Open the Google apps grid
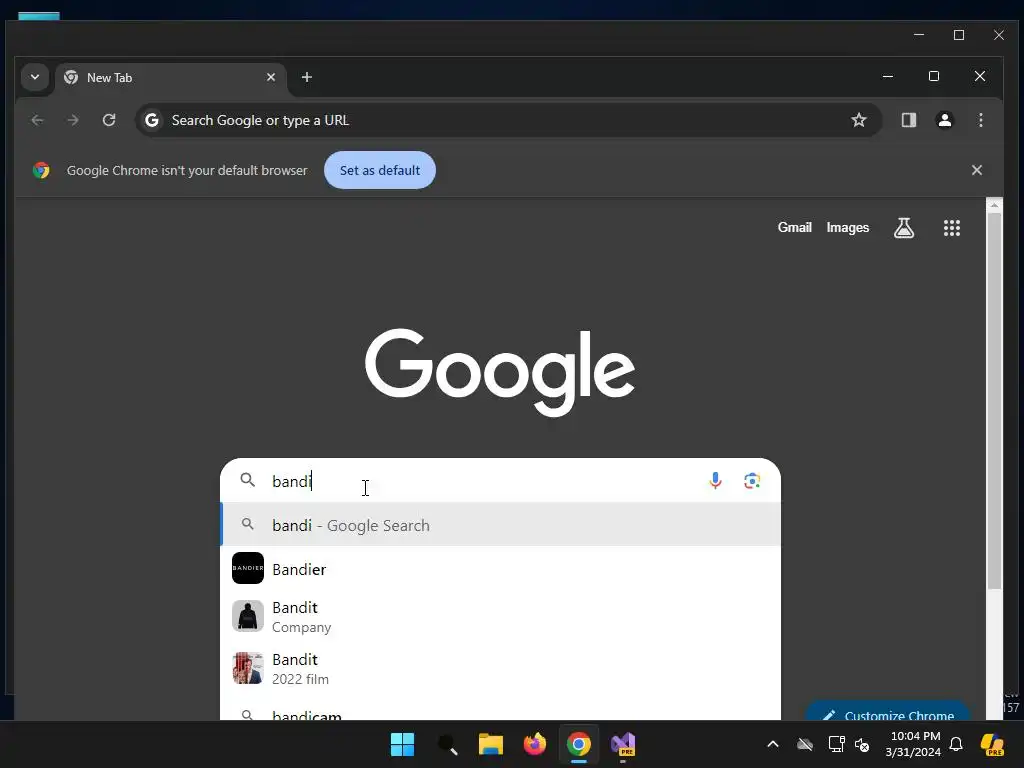Image resolution: width=1024 pixels, height=768 pixels. (952, 228)
